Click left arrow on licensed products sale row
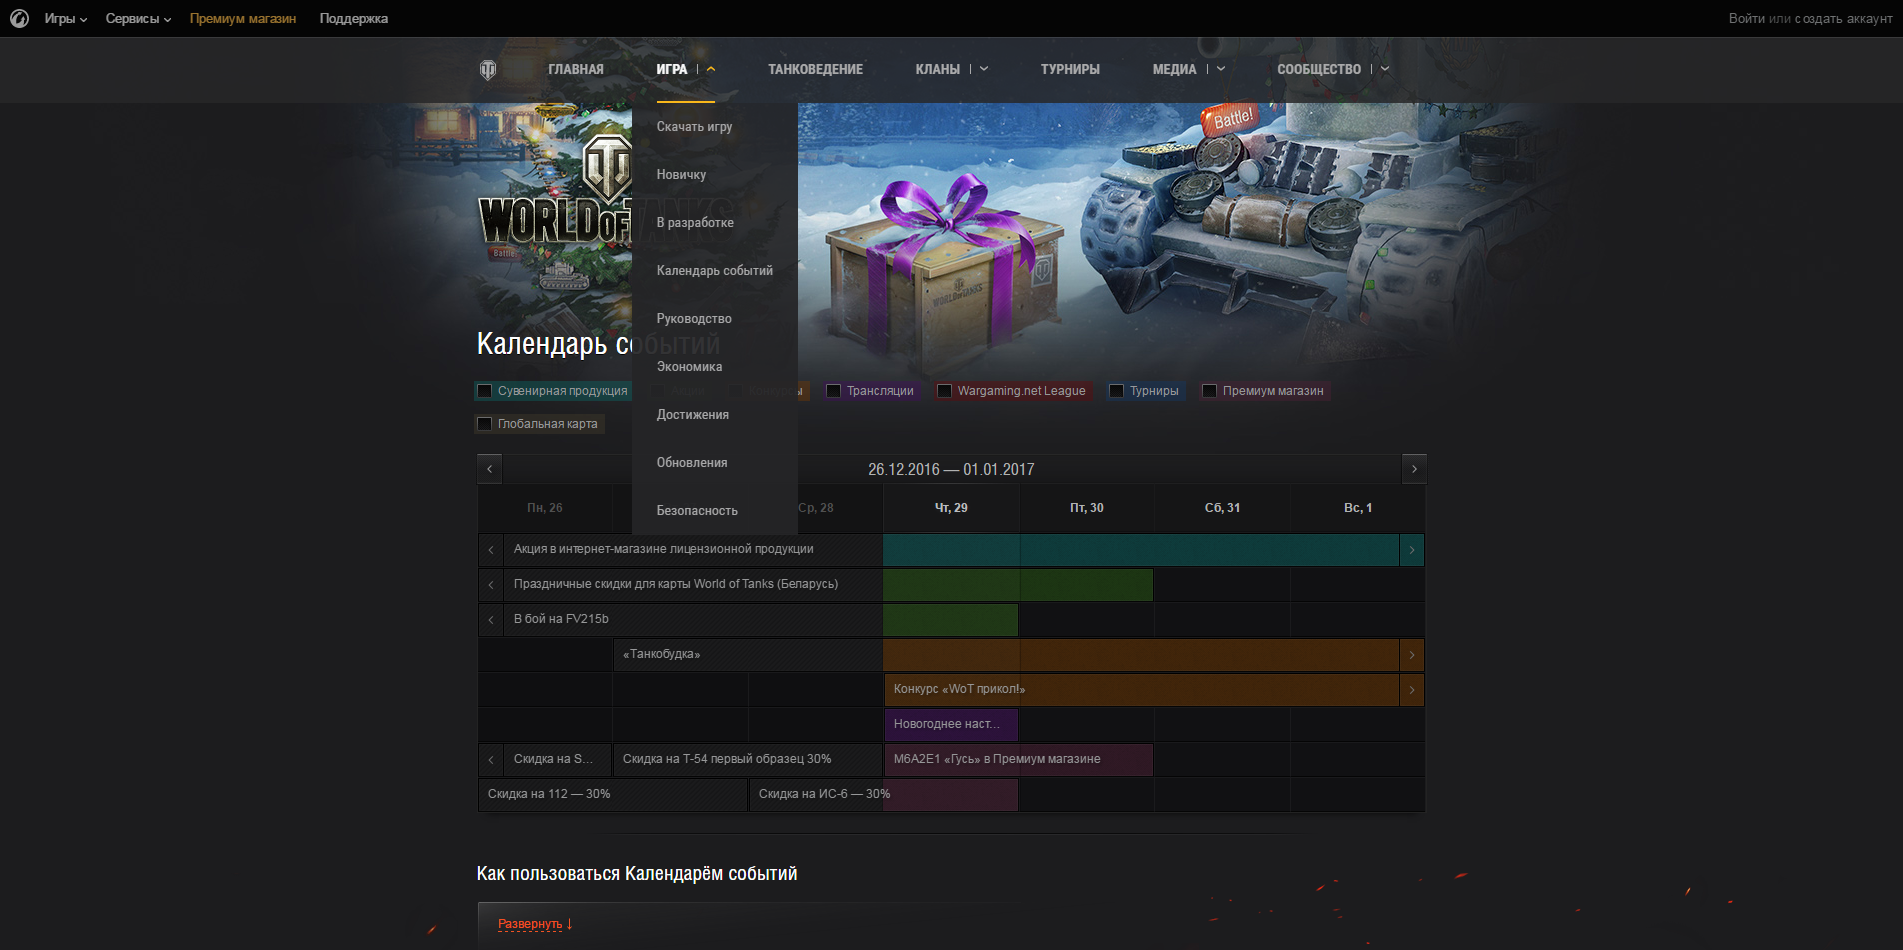 (x=491, y=550)
